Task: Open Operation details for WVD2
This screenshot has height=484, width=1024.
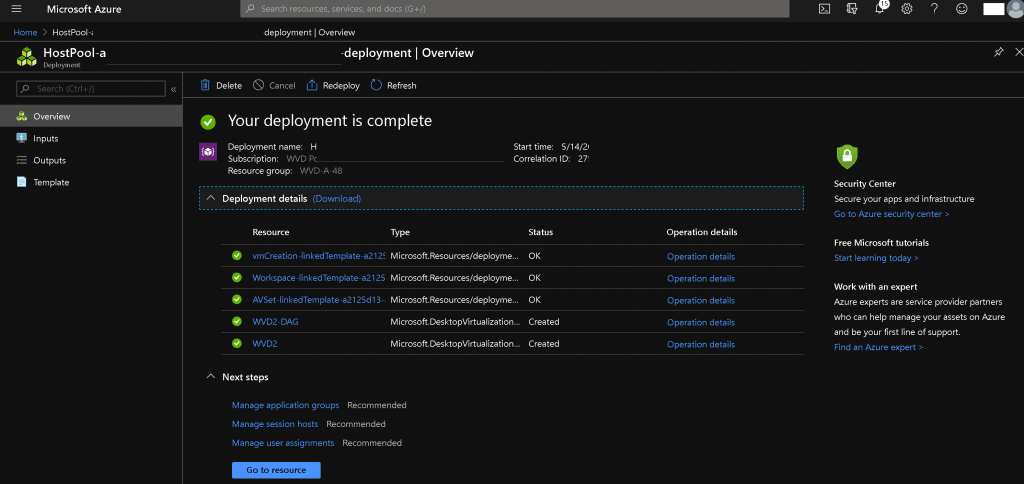Action: point(701,344)
